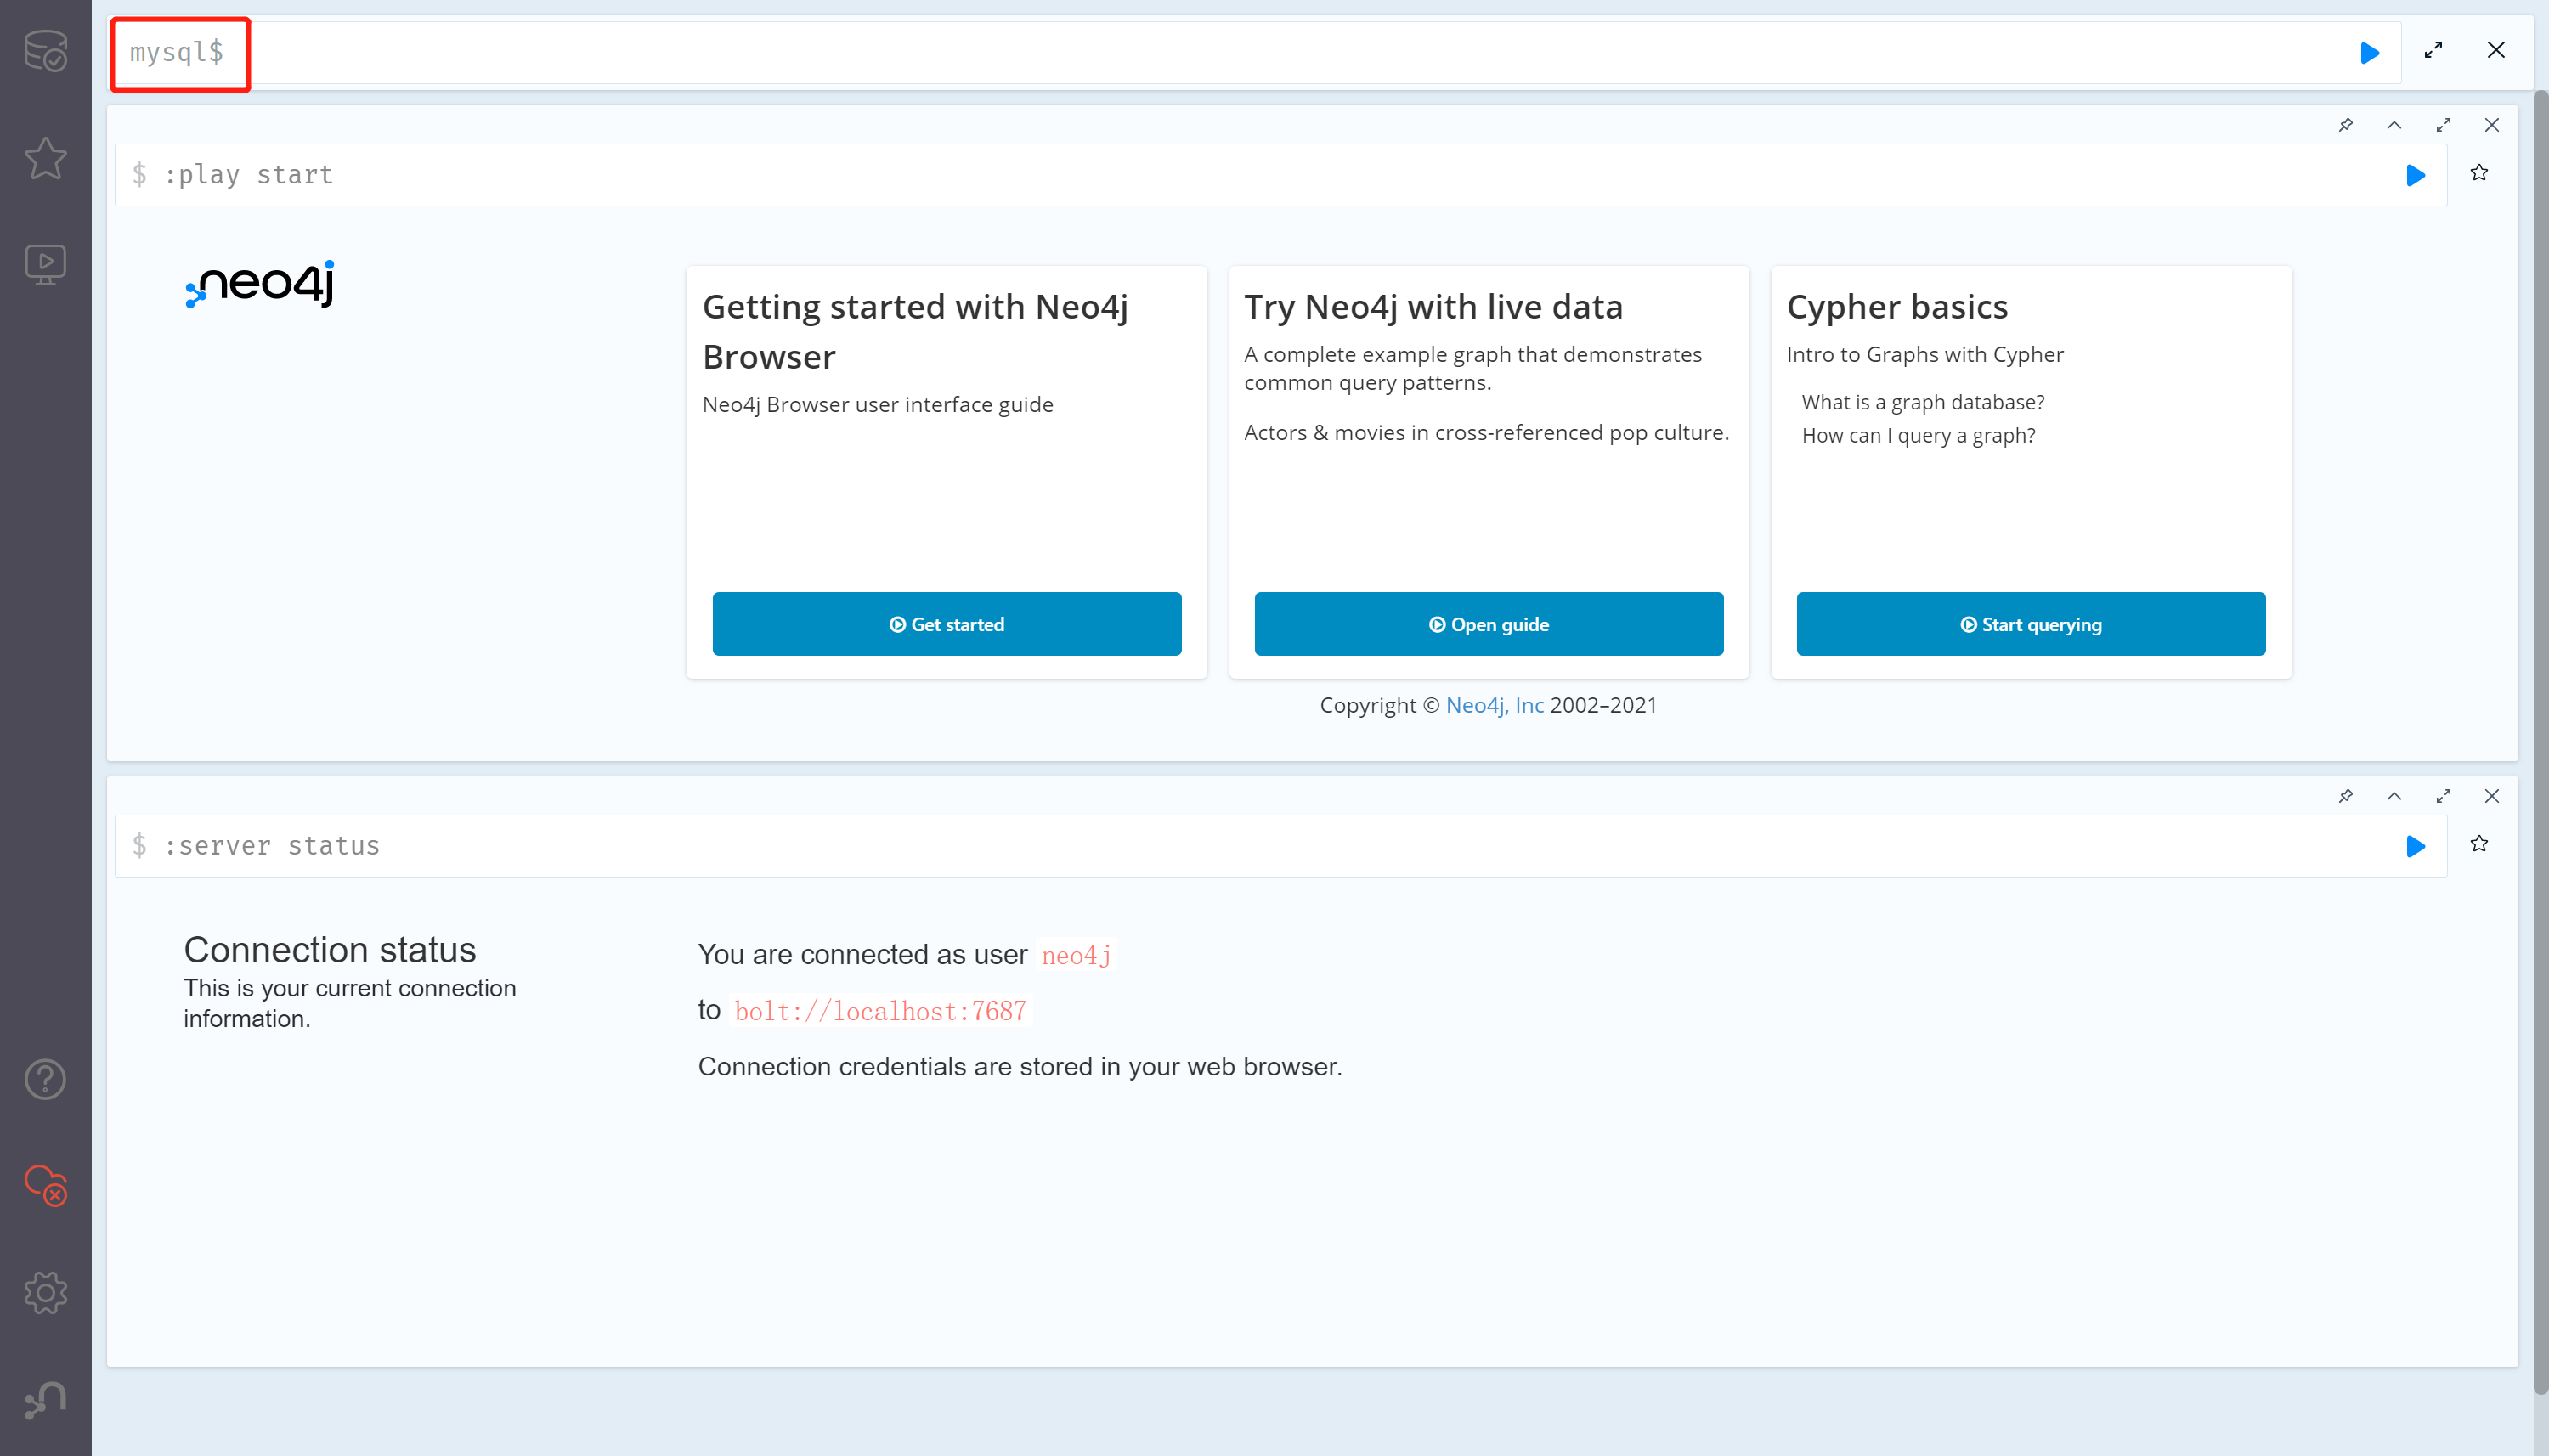The height and width of the screenshot is (1456, 2549).
Task: Rerun the :server status command
Action: (x=2415, y=845)
